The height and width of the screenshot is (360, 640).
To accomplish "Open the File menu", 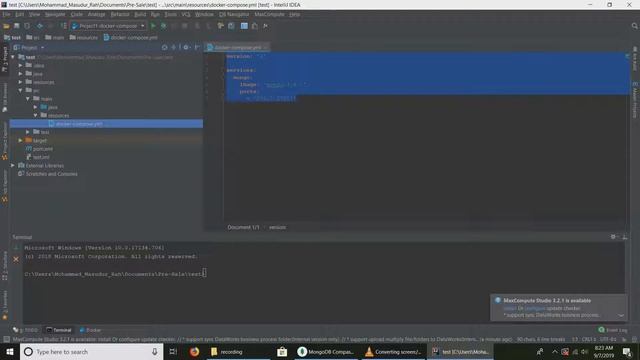I will 7,14.
